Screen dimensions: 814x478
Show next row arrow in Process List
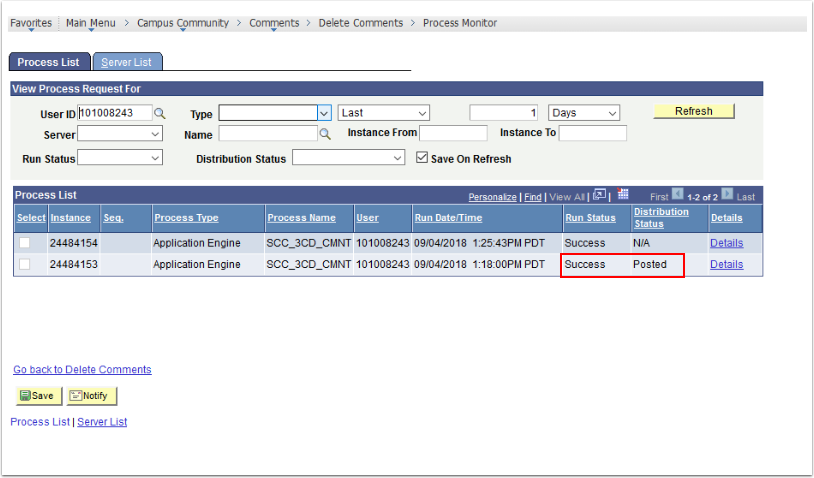click(727, 194)
